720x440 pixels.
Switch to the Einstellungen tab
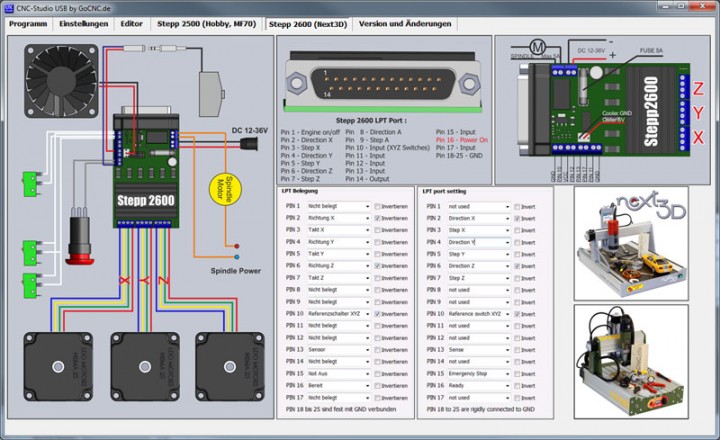pos(84,24)
